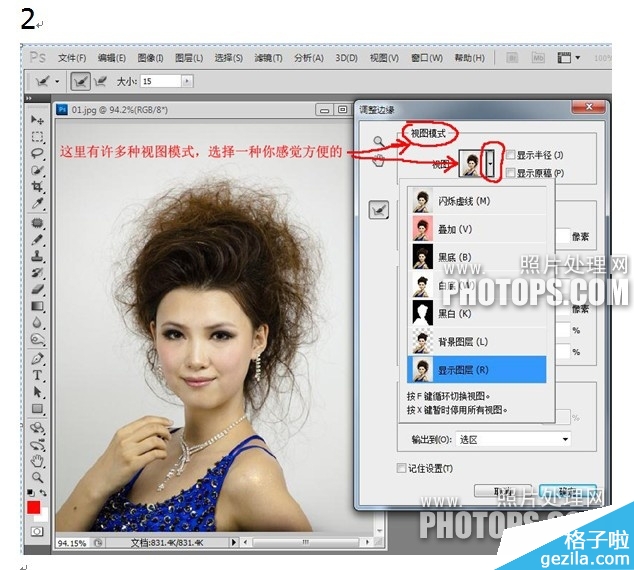Viewport: 634px width, 570px height.
Task: Choose Erase Refinements tool in options bar
Action: click(104, 81)
